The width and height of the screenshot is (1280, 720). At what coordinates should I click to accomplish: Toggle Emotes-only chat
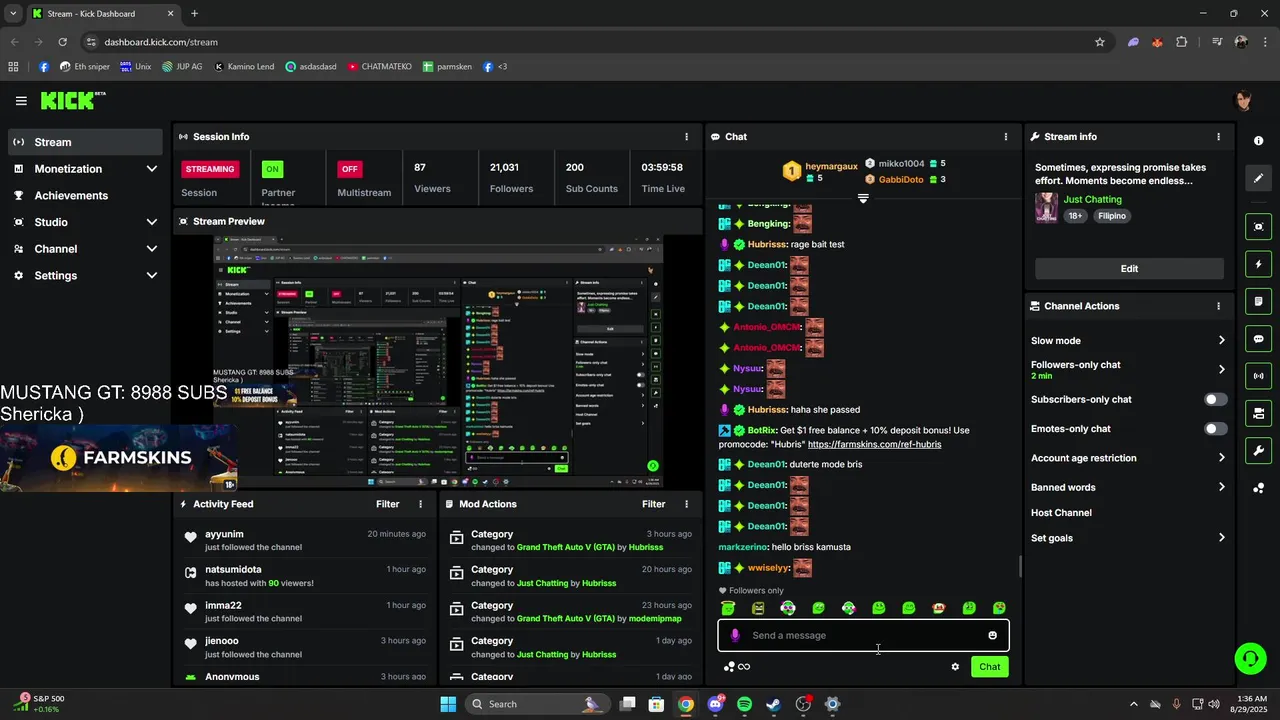[x=1215, y=429]
